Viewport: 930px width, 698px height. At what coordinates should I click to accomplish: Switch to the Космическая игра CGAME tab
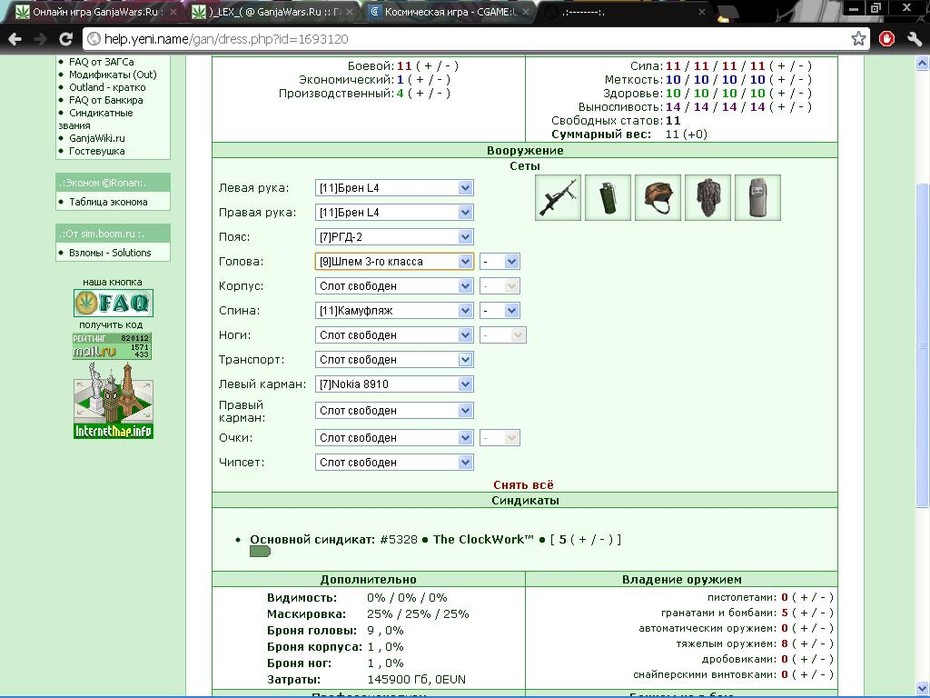[x=450, y=12]
